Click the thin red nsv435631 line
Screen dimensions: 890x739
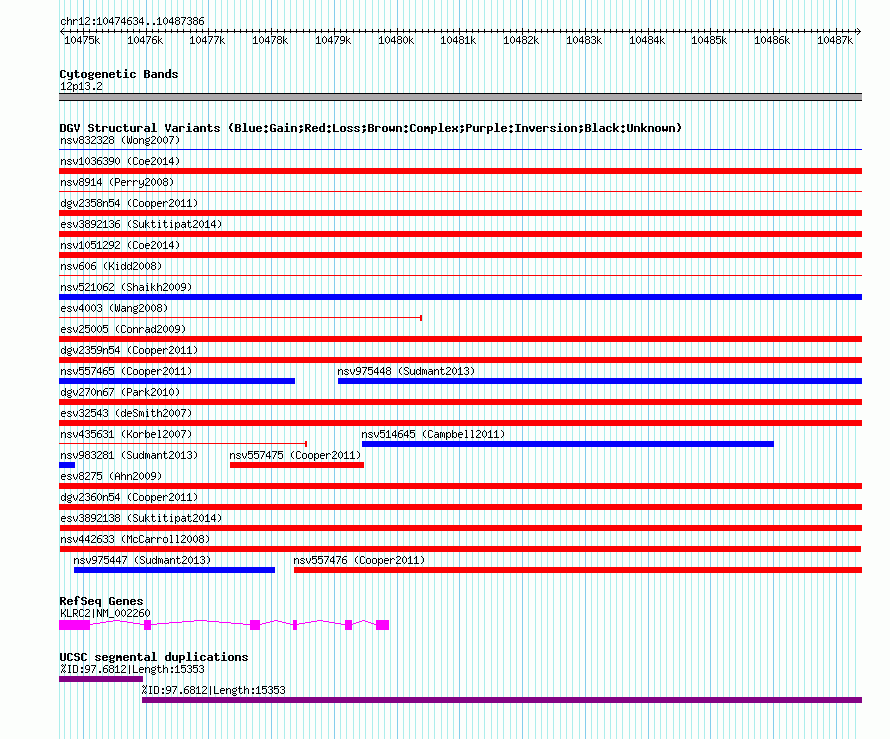(183, 444)
